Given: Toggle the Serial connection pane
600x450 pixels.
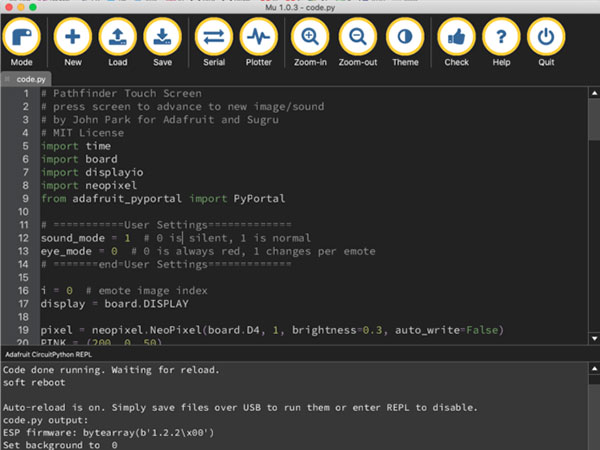Looking at the screenshot, I should [213, 40].
